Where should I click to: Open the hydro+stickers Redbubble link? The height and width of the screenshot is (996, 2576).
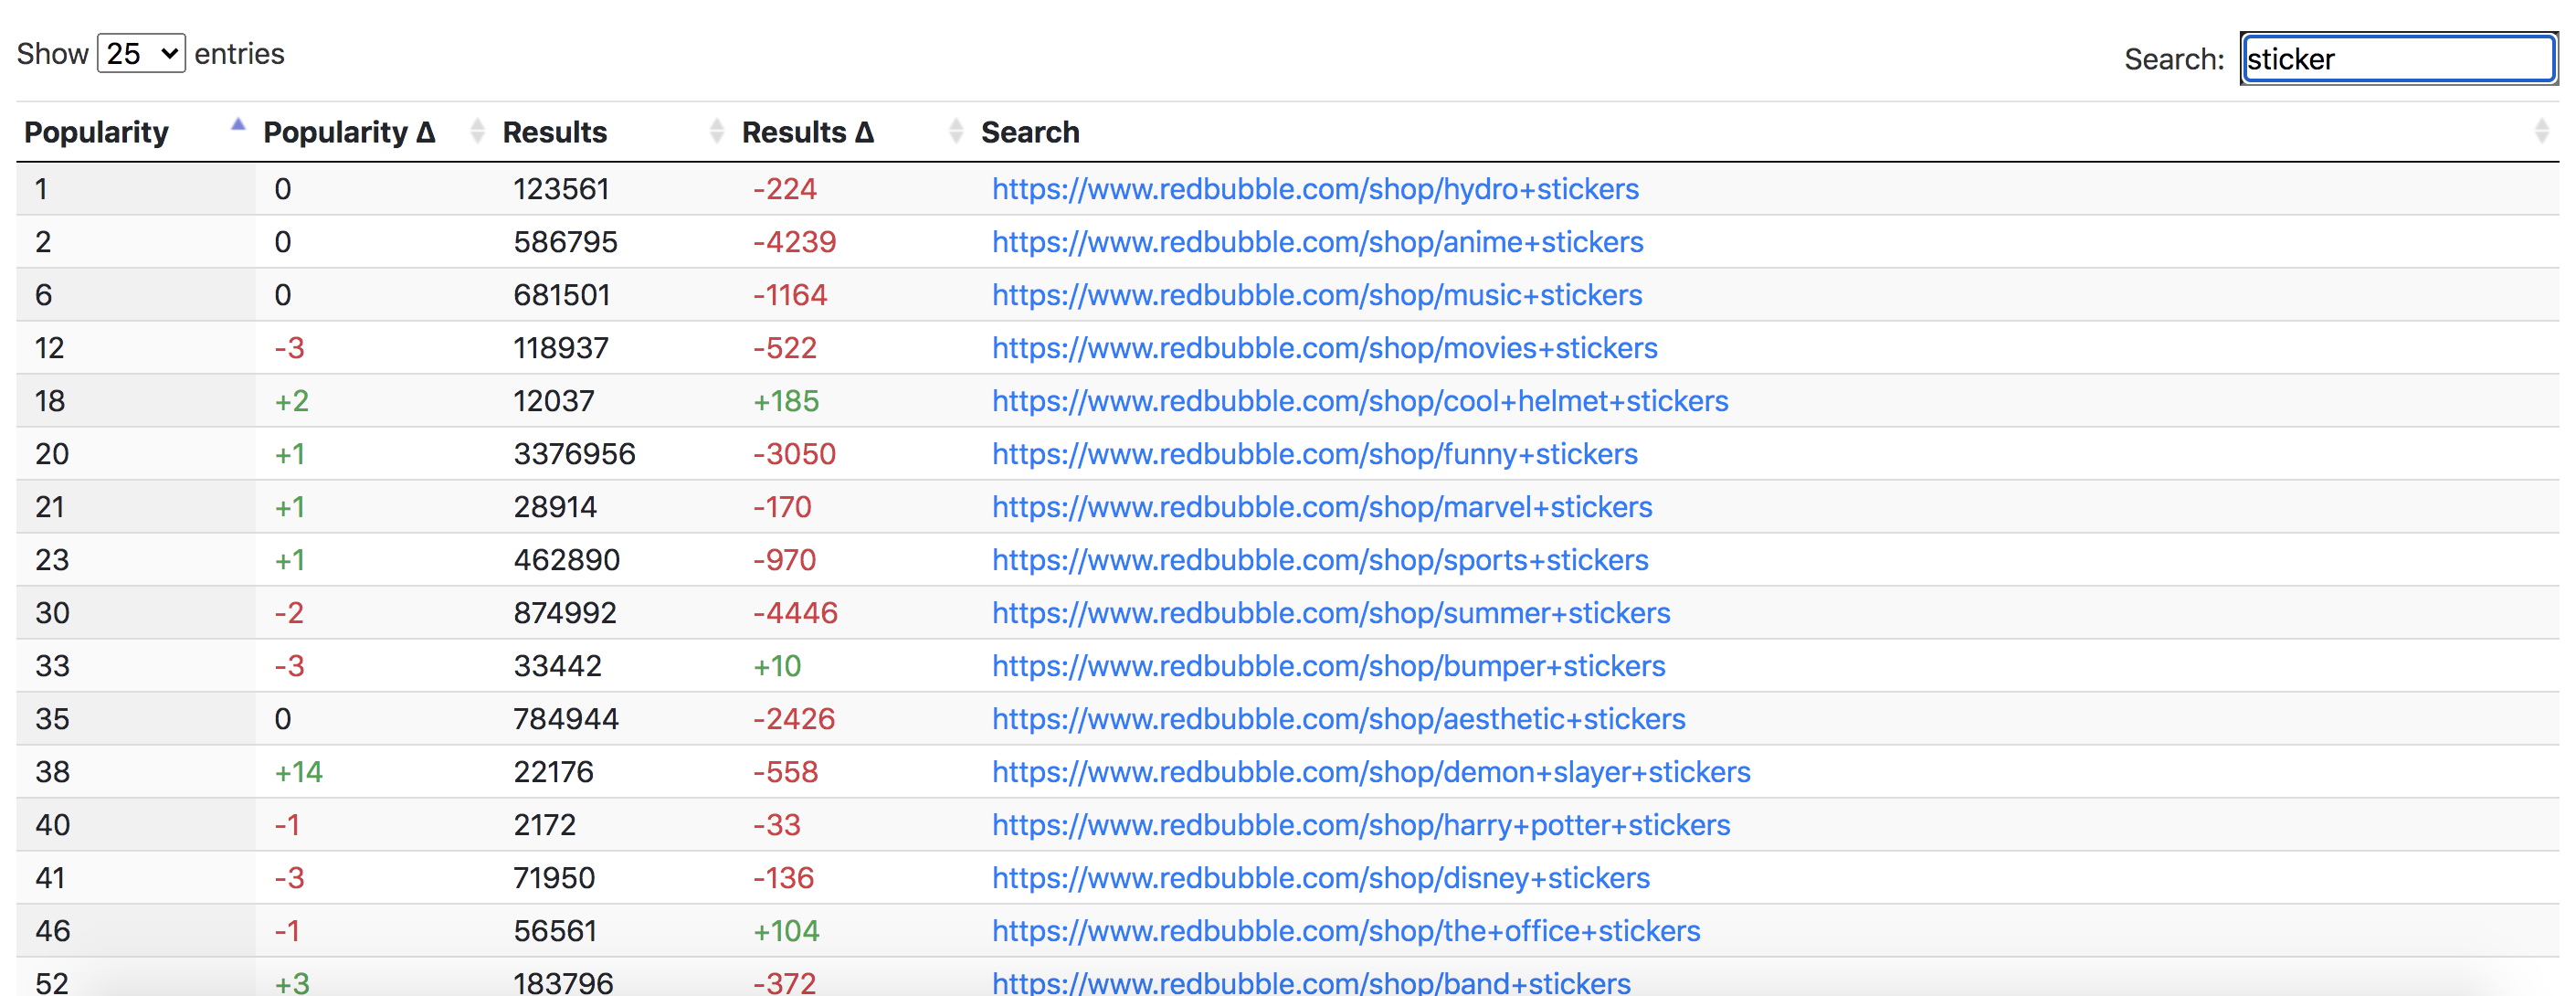(1314, 189)
